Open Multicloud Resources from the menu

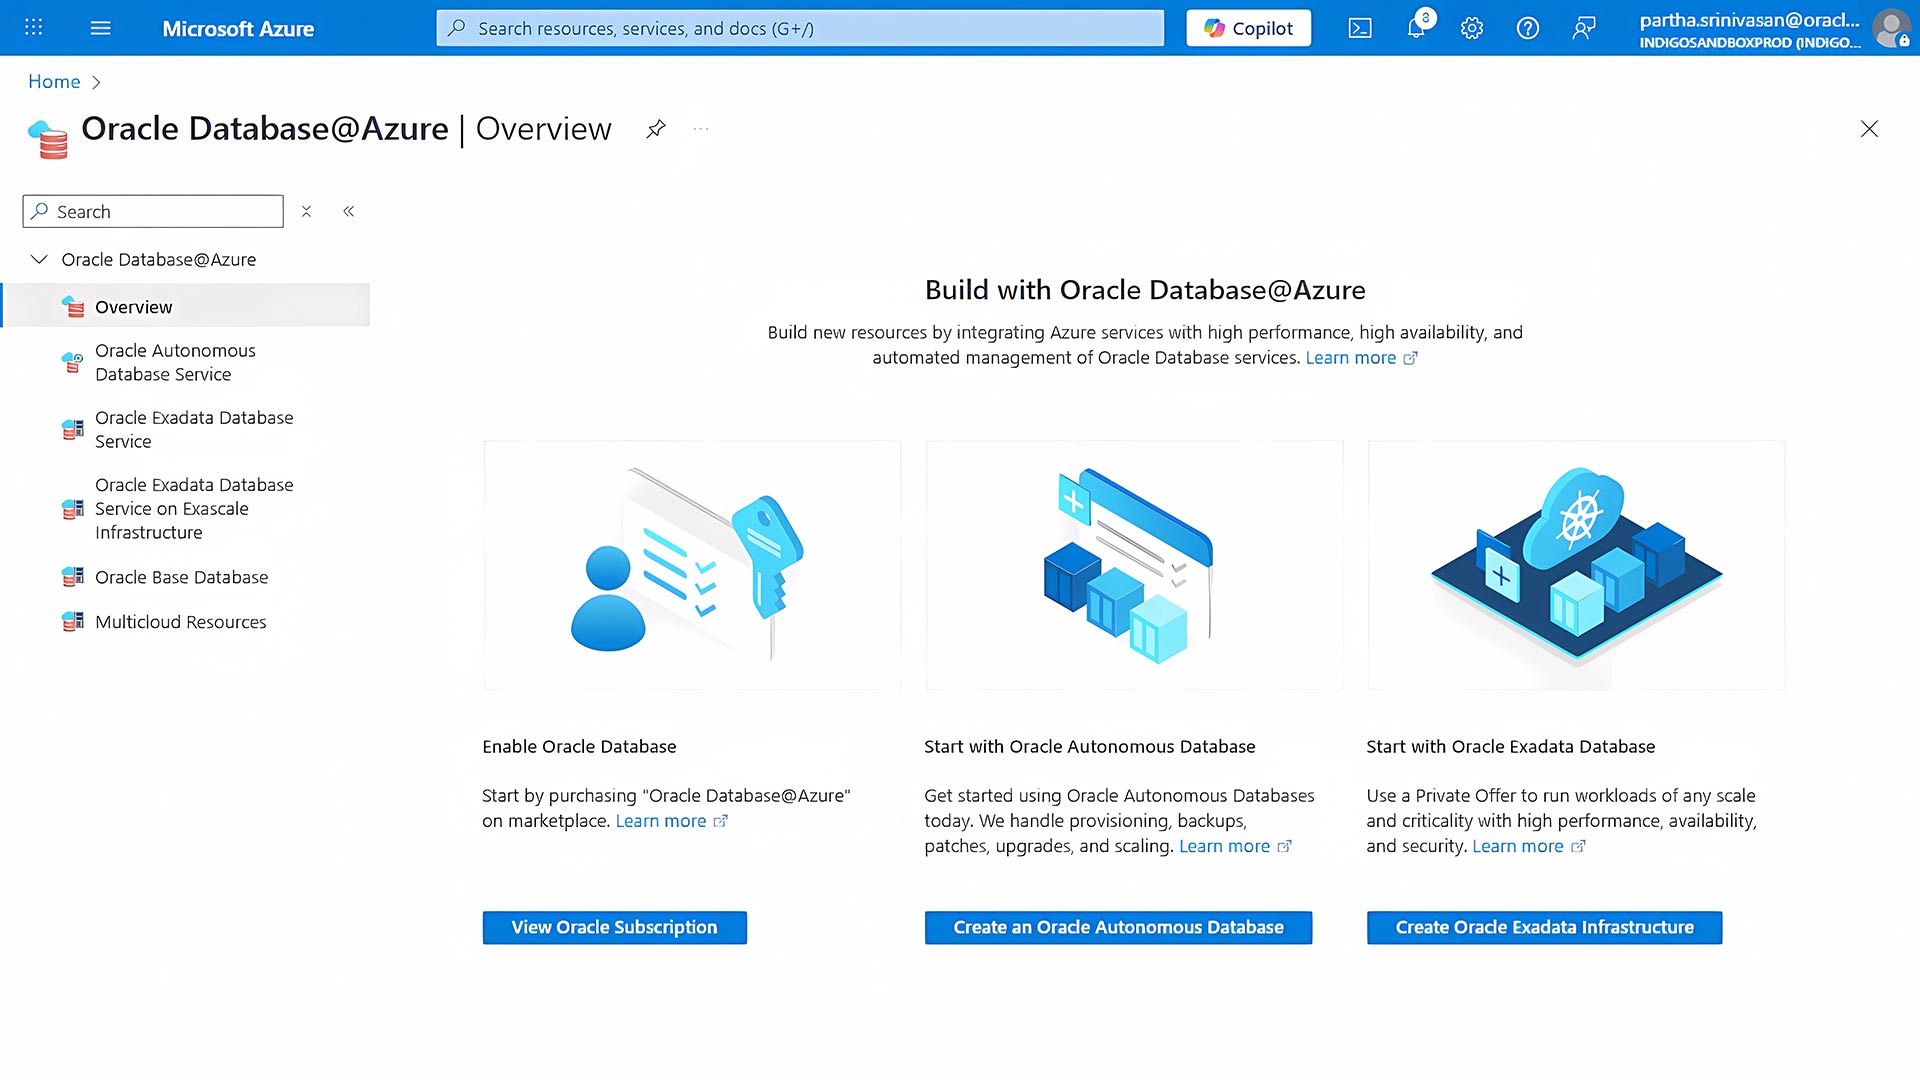pos(180,621)
